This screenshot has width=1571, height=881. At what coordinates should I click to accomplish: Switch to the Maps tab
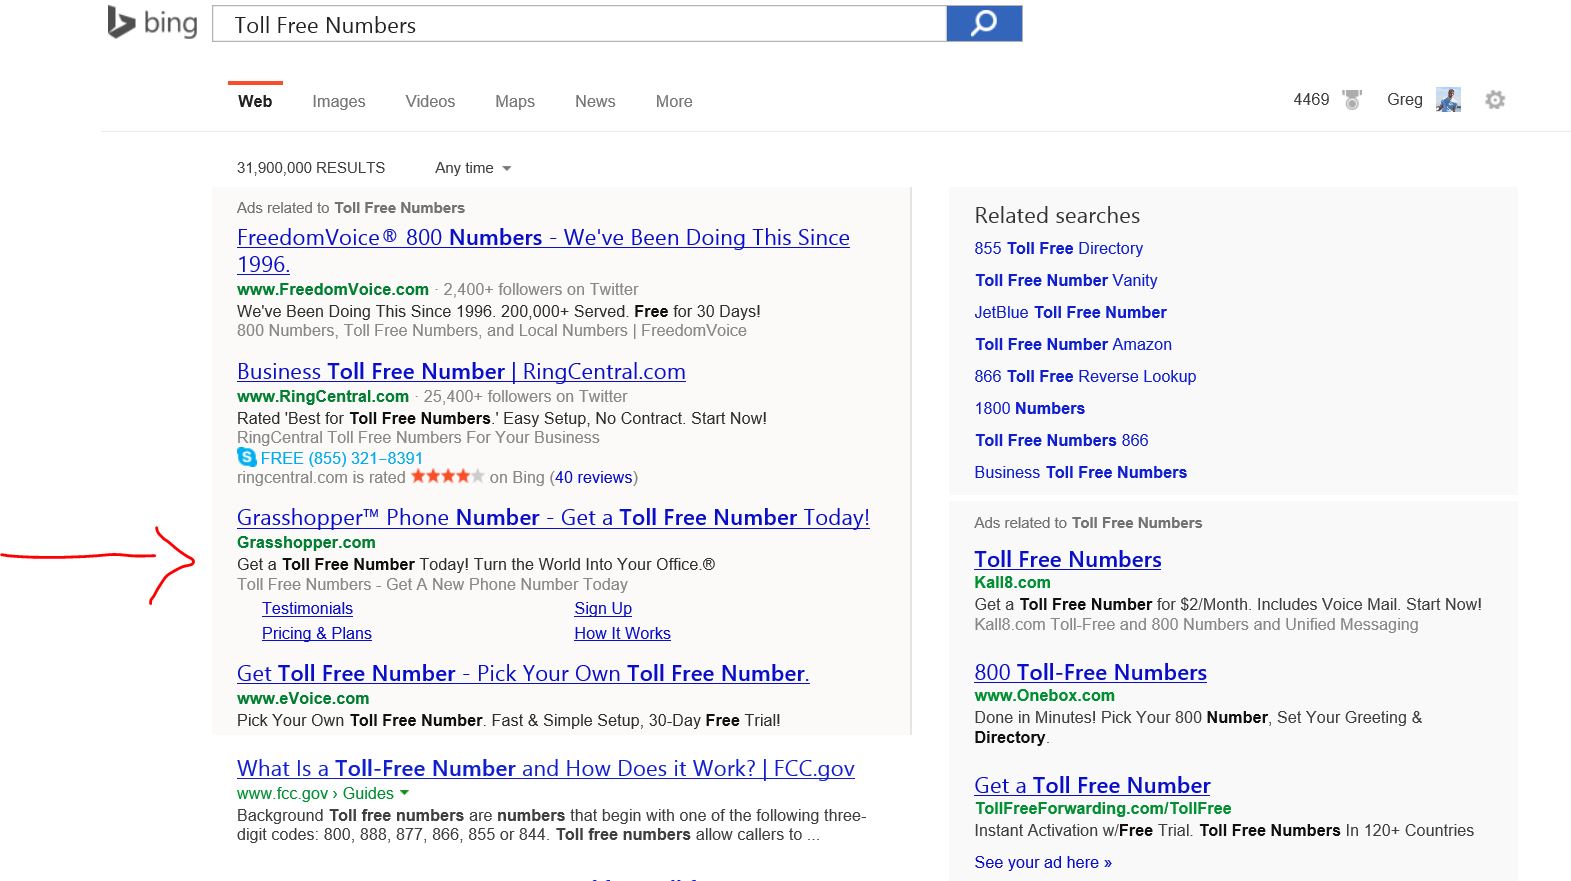(x=515, y=101)
